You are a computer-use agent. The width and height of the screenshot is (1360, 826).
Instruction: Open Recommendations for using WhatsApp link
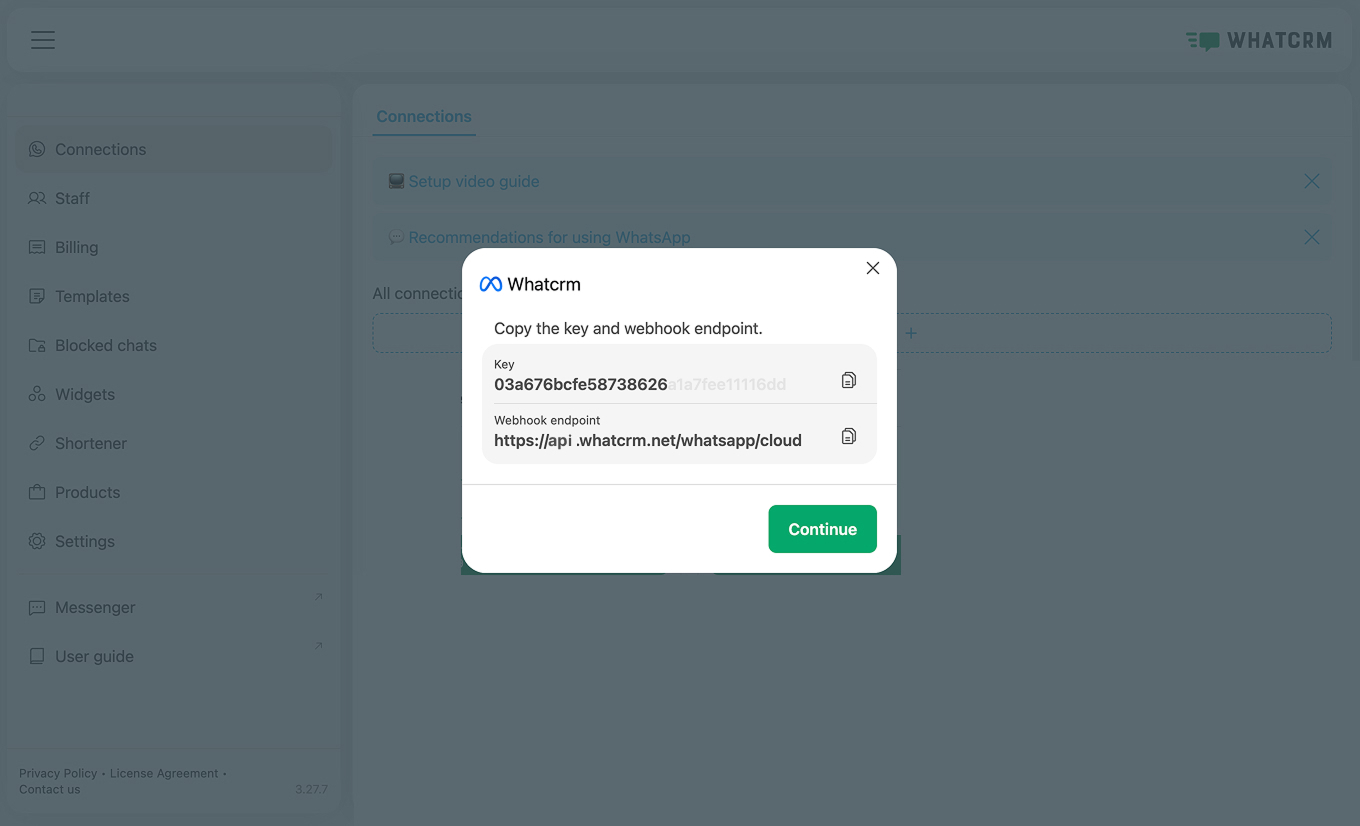click(549, 237)
